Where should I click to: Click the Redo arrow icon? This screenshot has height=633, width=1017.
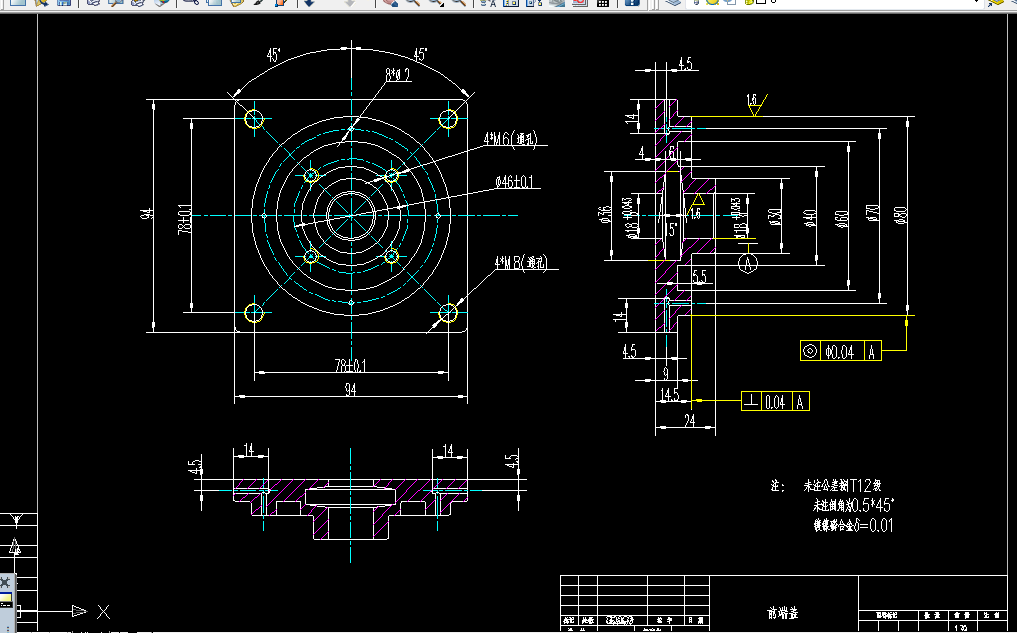[x=348, y=4]
